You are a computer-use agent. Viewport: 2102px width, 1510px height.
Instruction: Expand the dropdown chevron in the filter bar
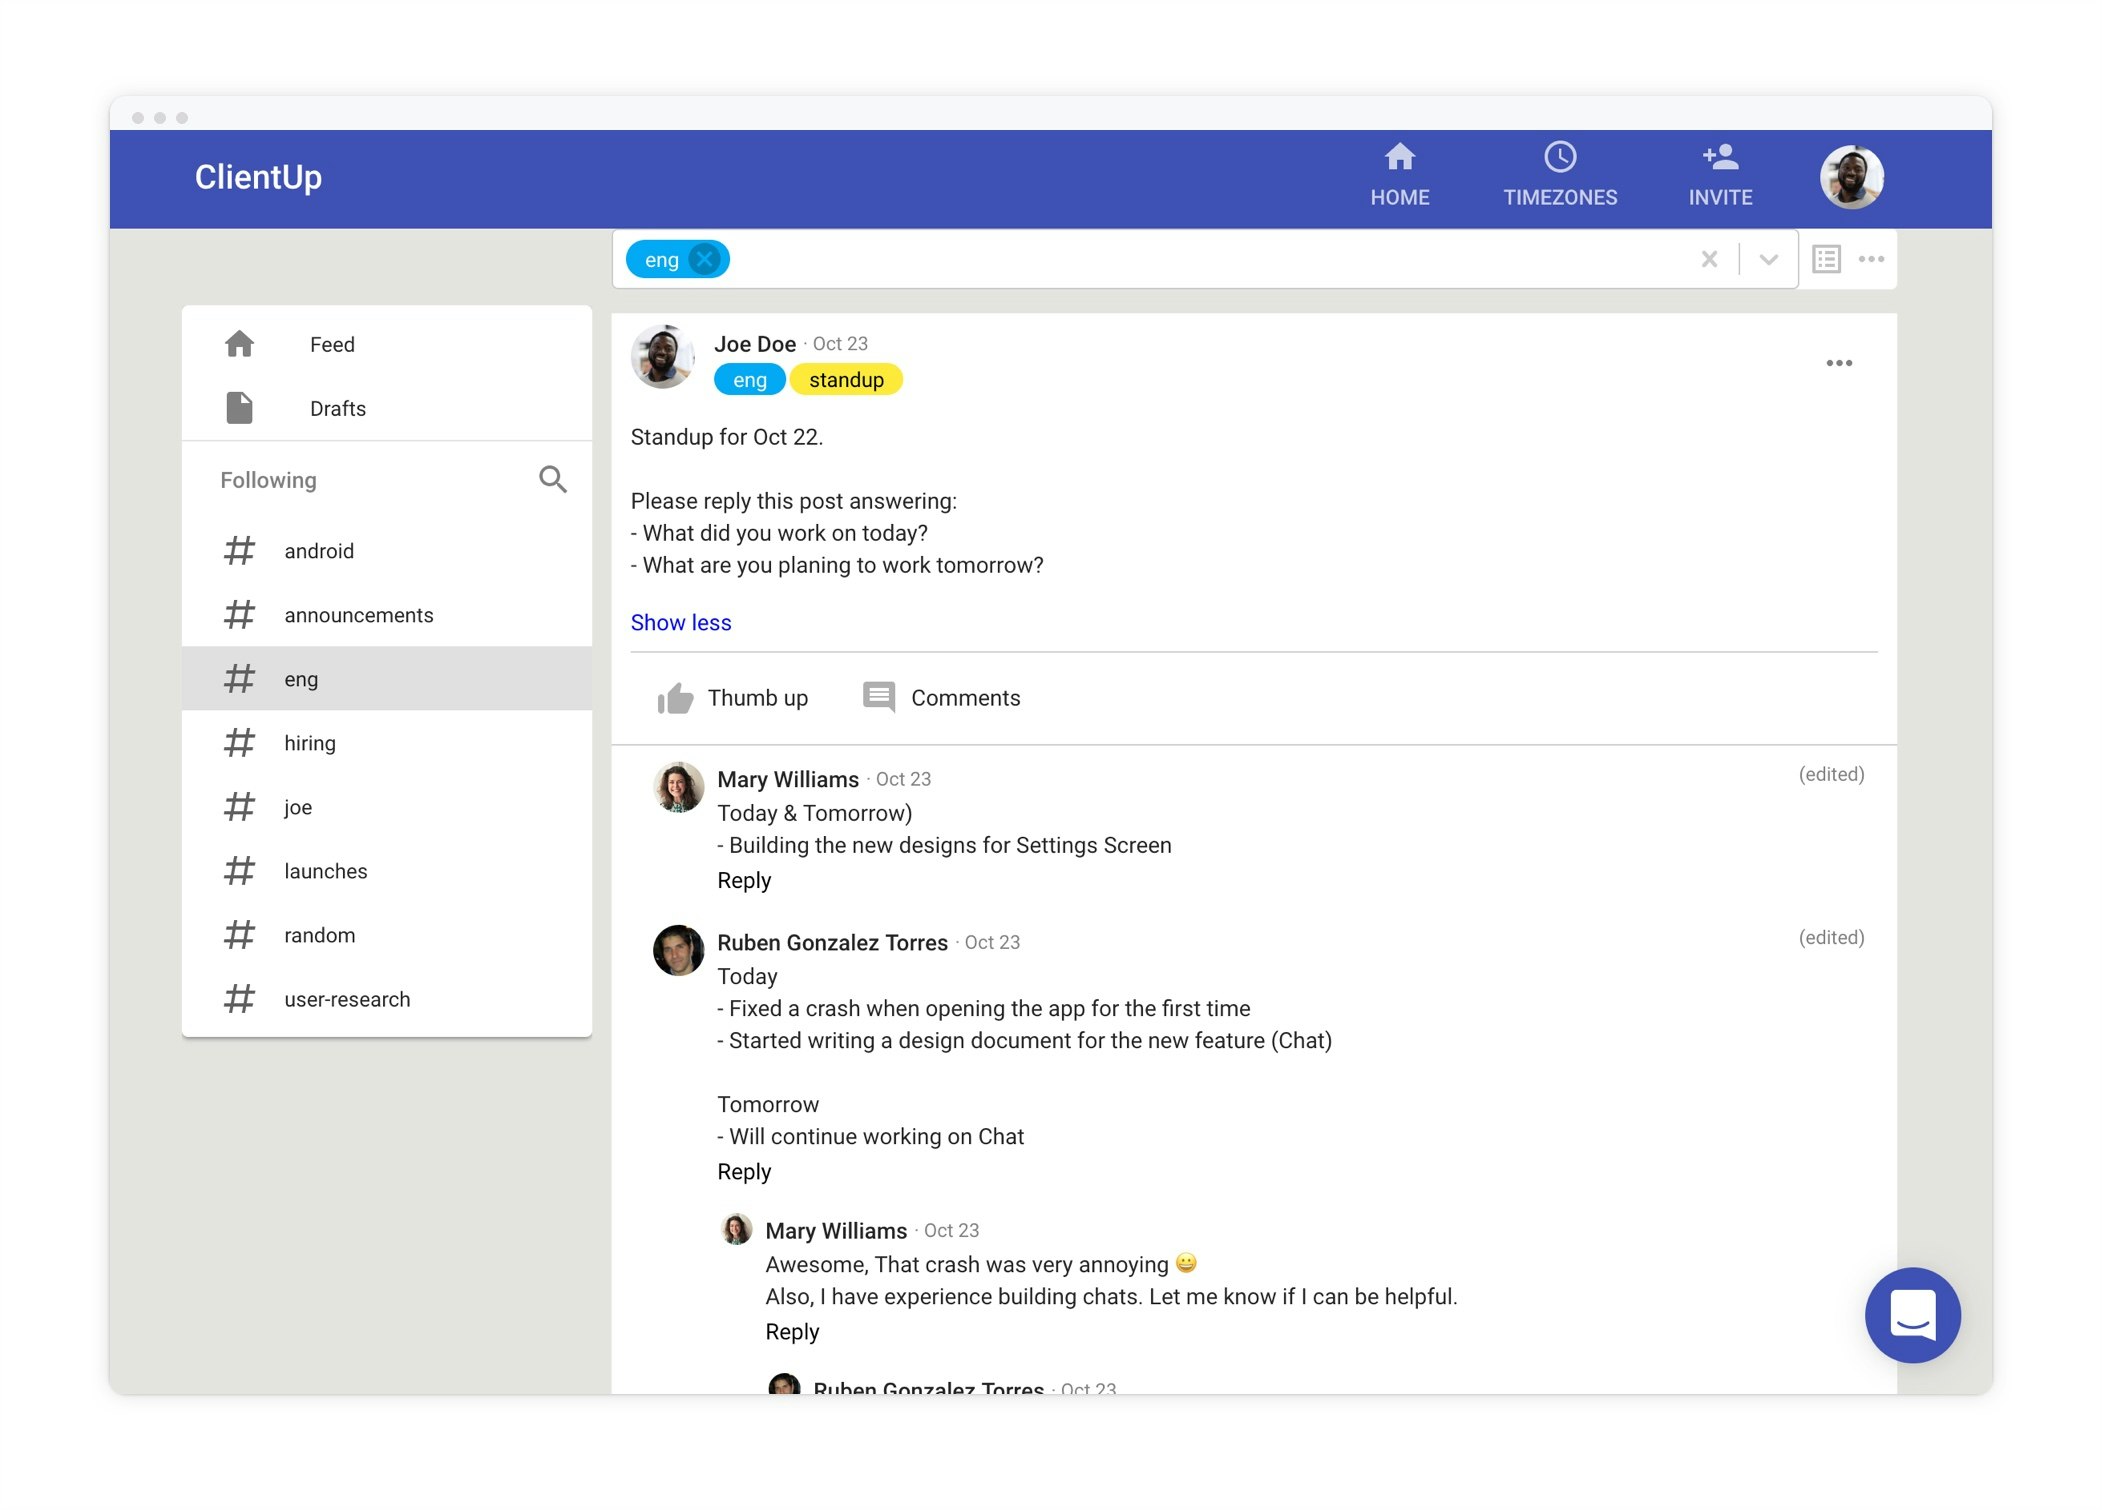[x=1767, y=258]
